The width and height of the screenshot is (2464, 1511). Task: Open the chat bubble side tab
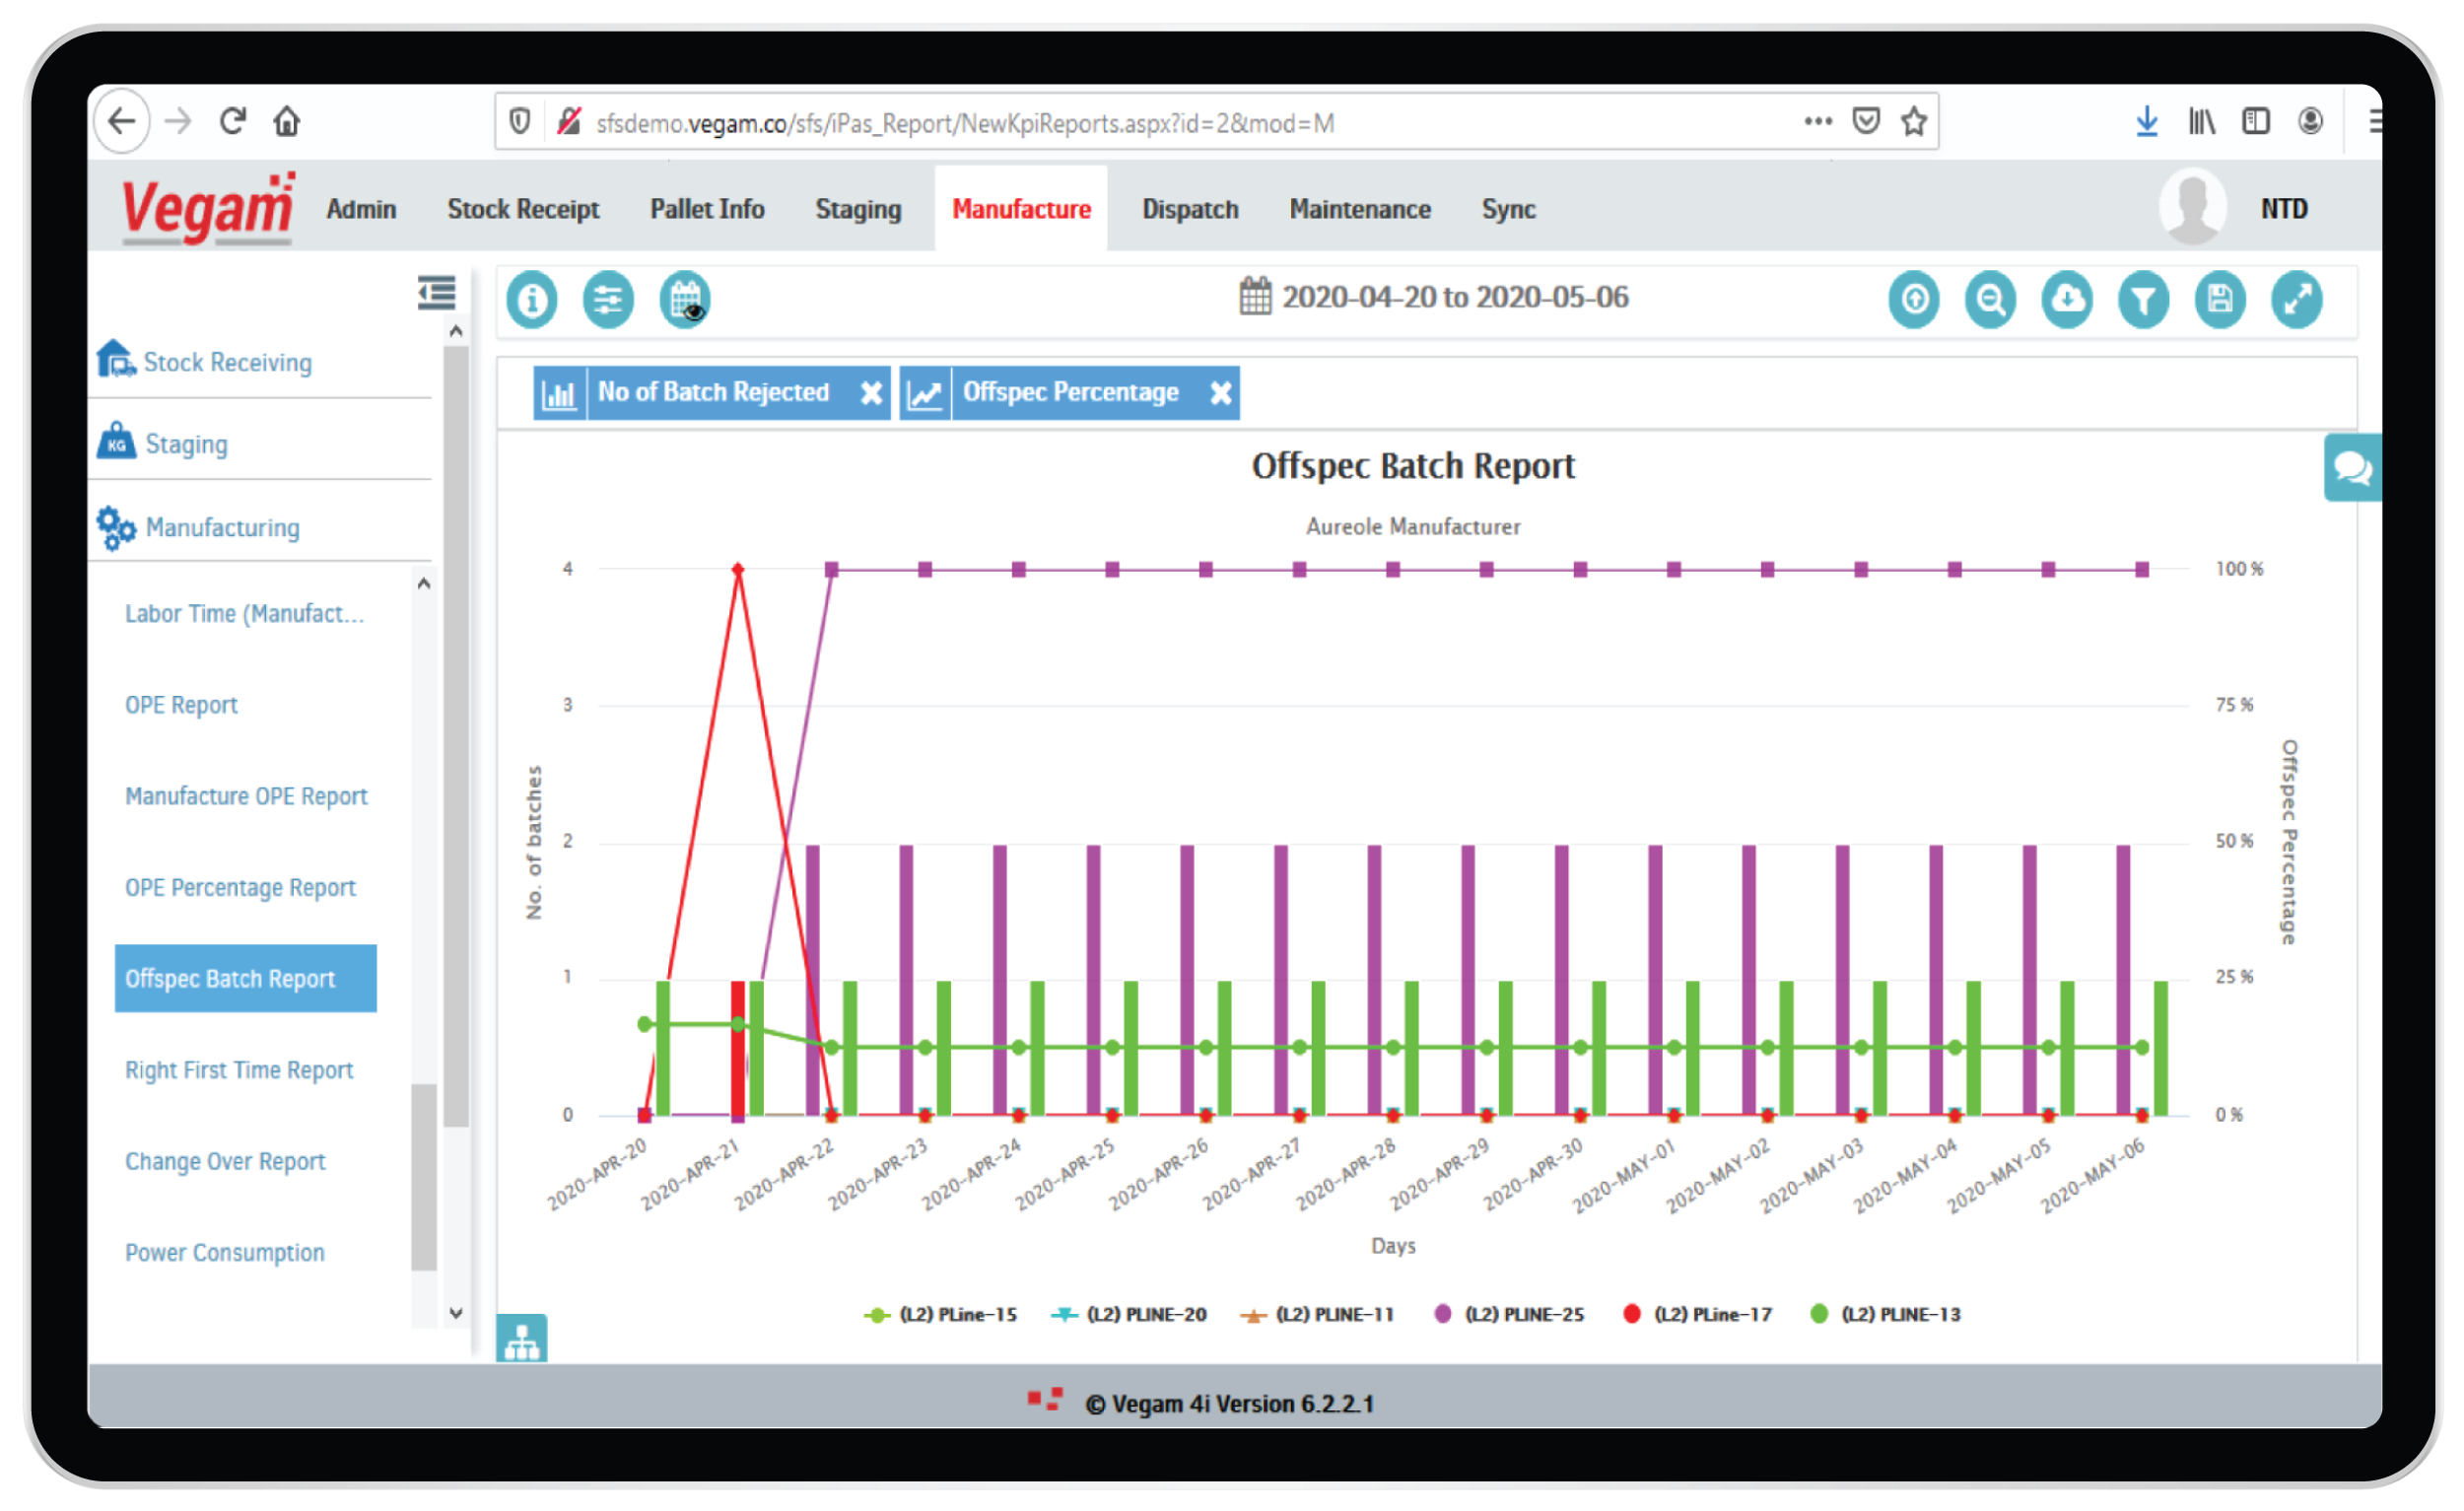(2351, 467)
